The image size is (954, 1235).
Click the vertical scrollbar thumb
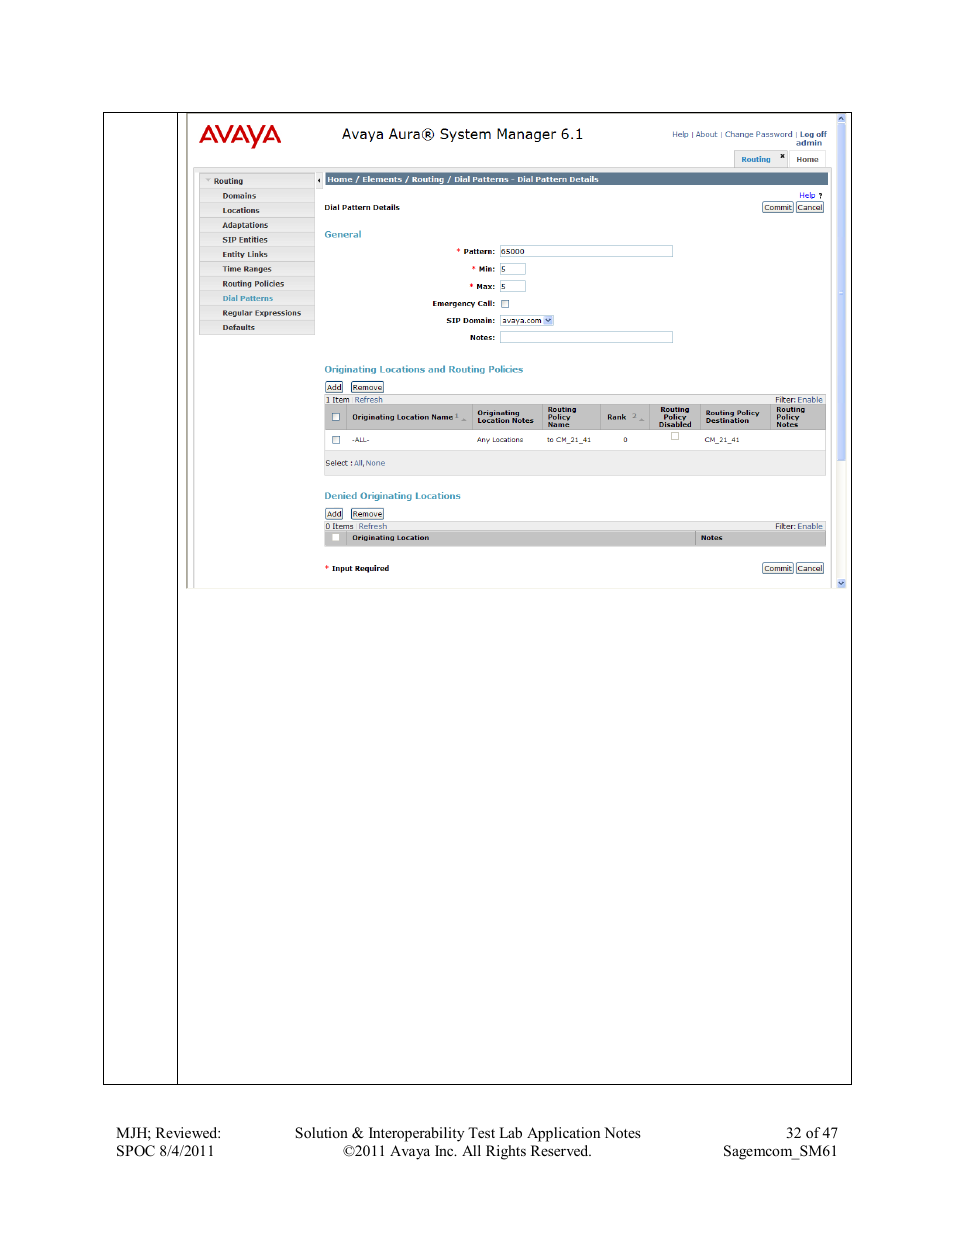[841, 290]
